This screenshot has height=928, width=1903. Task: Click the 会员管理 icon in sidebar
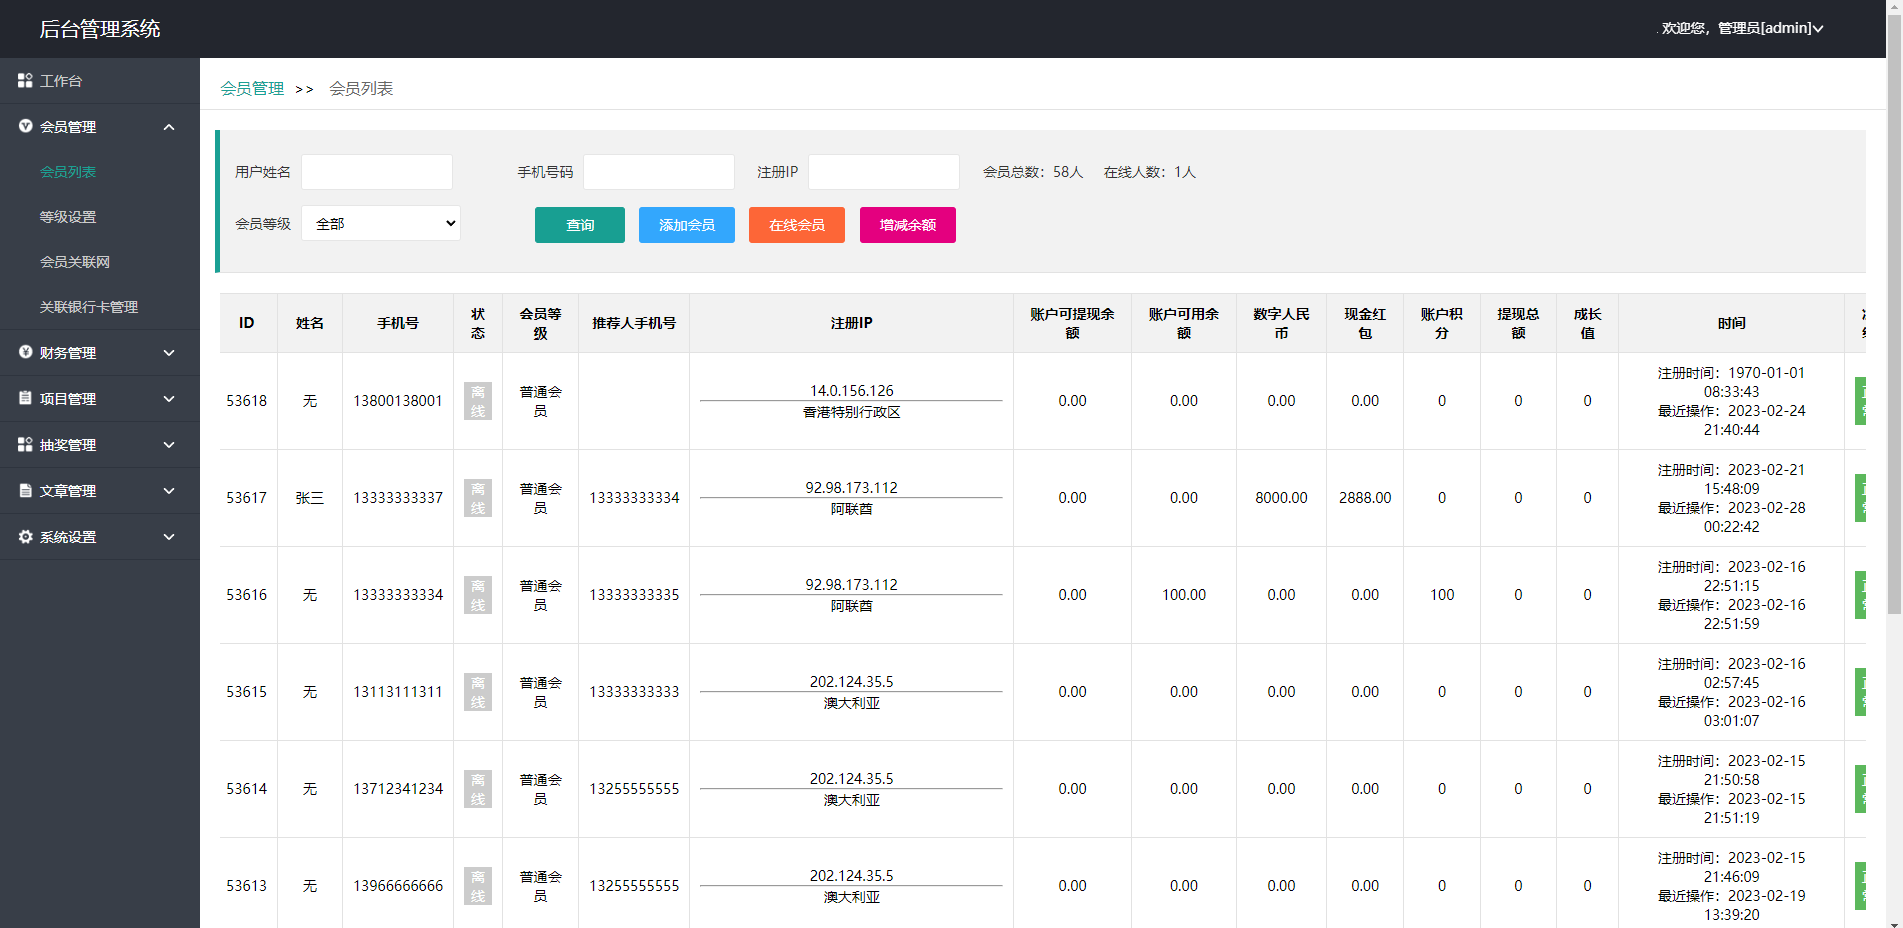click(x=25, y=126)
